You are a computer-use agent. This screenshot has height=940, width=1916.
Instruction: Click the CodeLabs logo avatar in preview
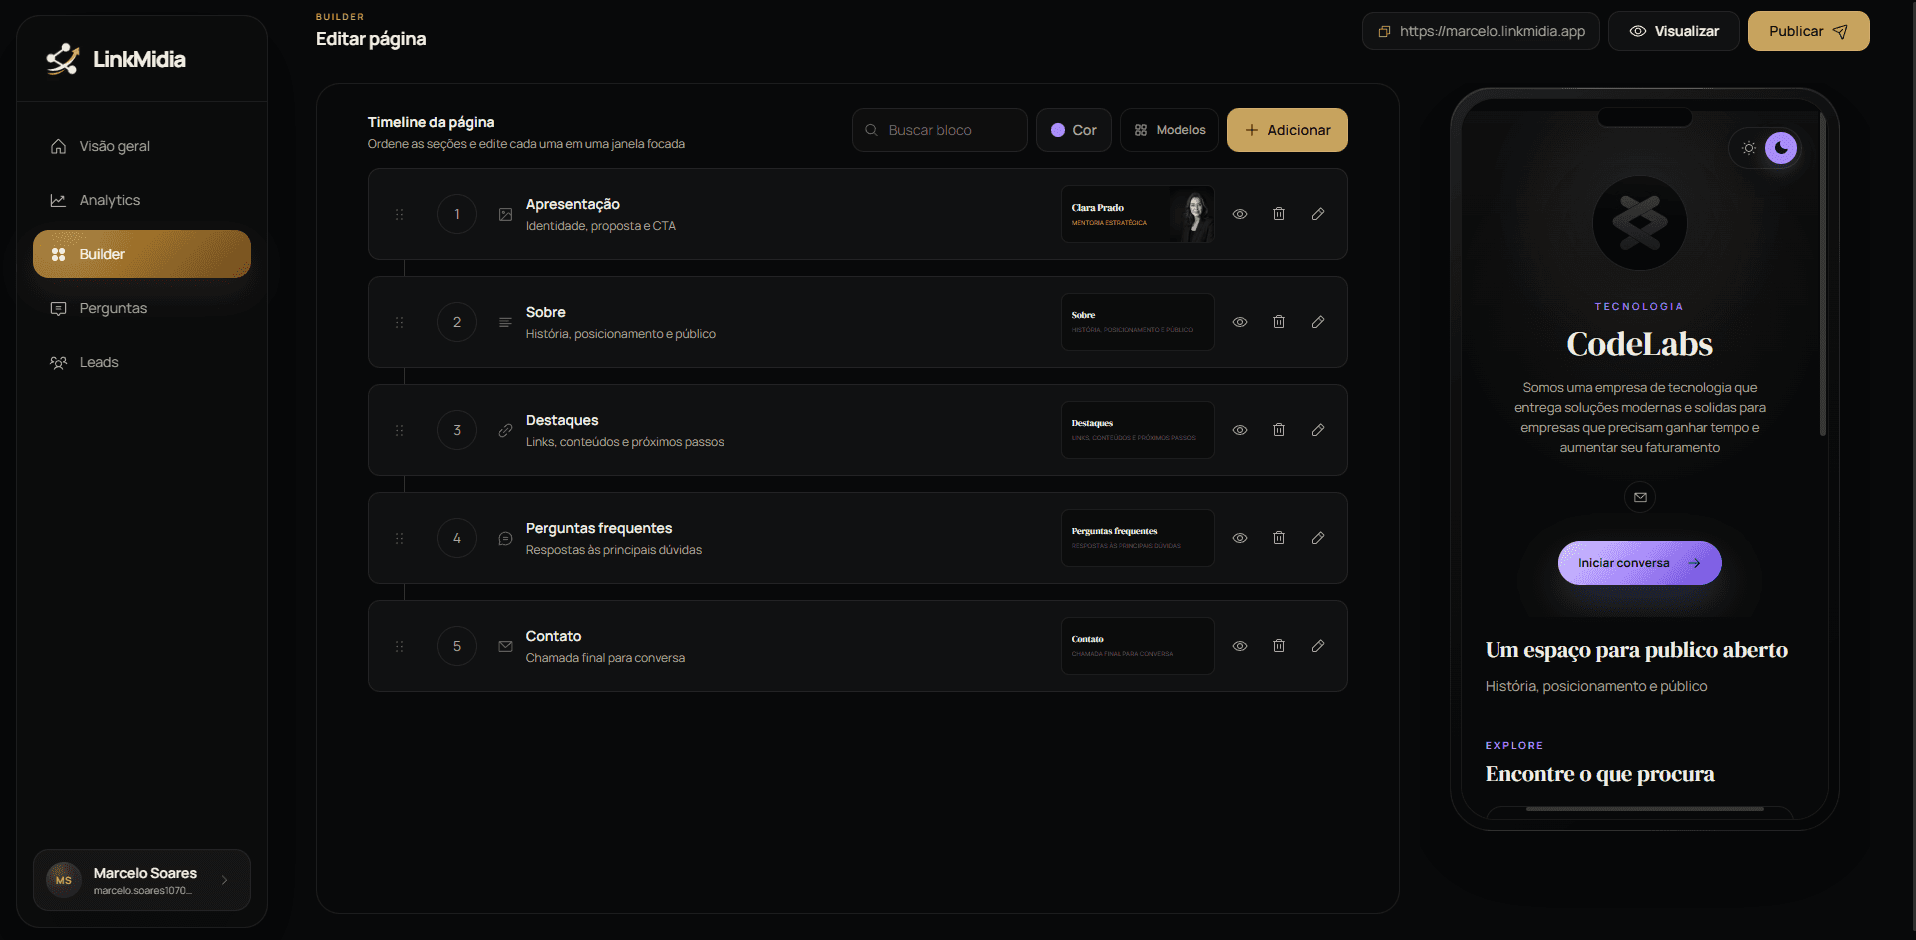(x=1640, y=222)
